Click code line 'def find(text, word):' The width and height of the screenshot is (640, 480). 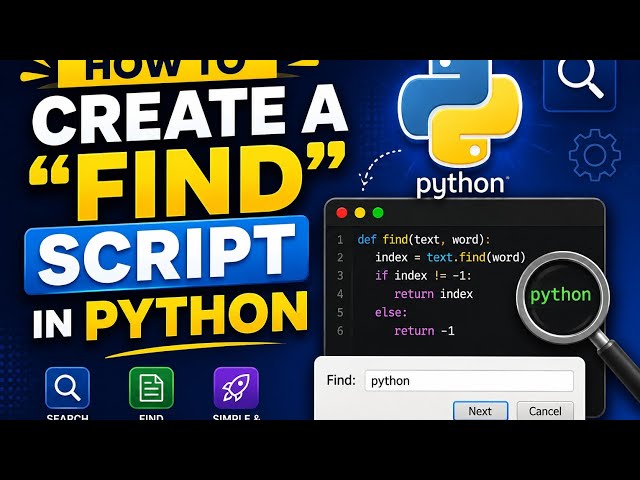coord(423,239)
